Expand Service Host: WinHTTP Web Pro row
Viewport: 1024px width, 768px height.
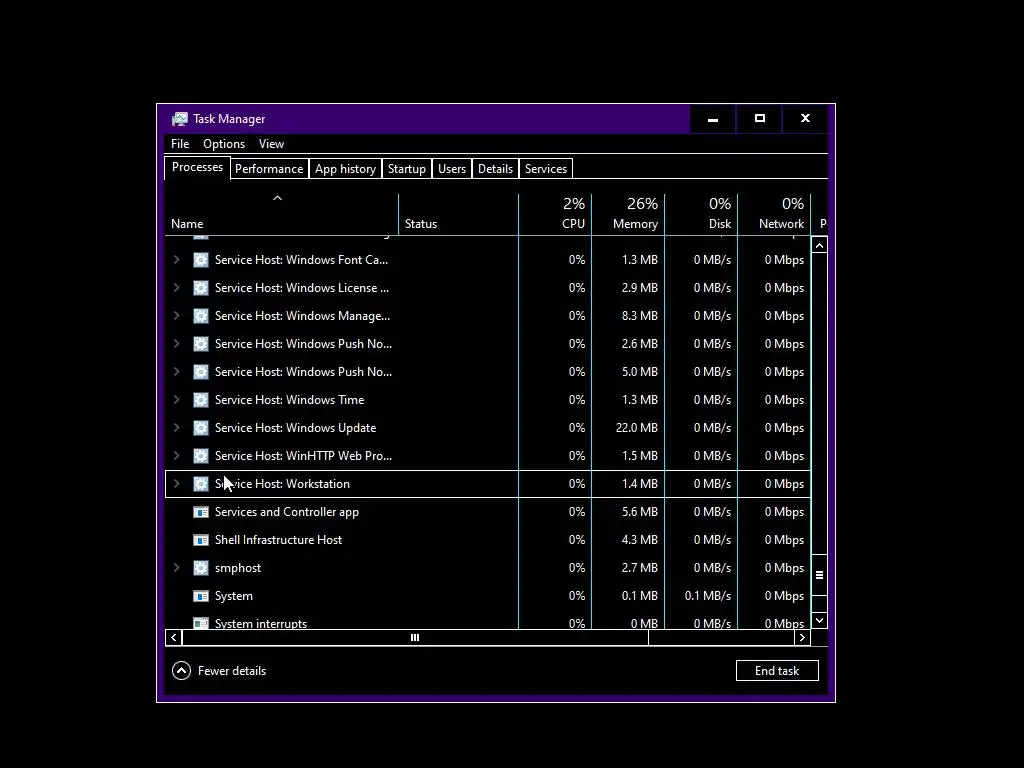point(176,456)
